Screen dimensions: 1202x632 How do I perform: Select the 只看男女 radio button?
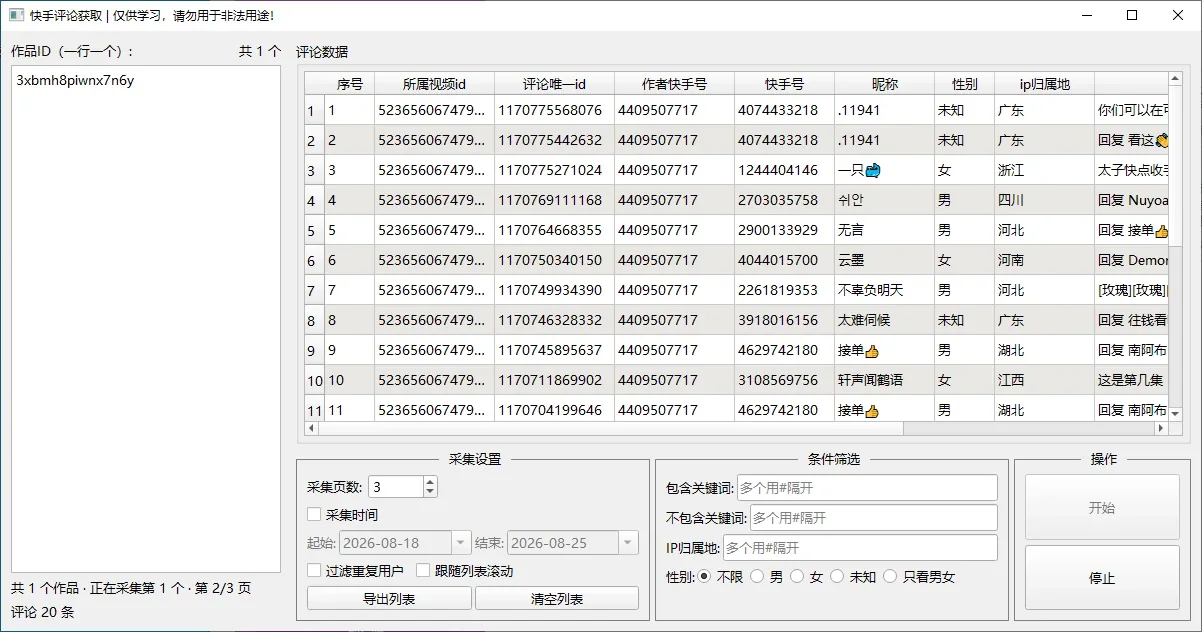pyautogui.click(x=890, y=577)
